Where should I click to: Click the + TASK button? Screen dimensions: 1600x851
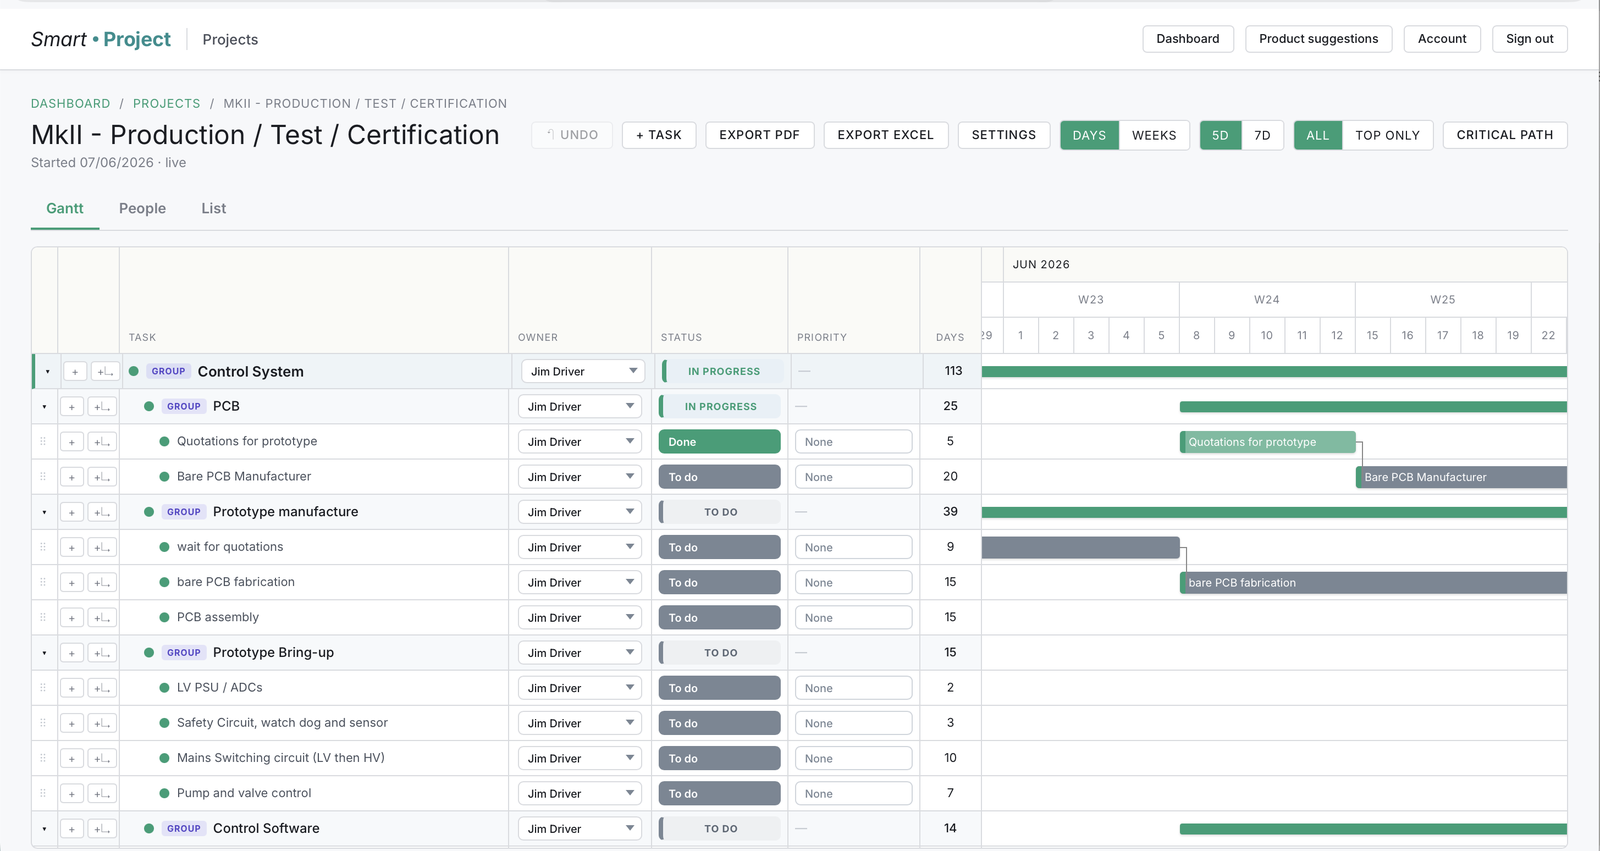click(x=659, y=135)
